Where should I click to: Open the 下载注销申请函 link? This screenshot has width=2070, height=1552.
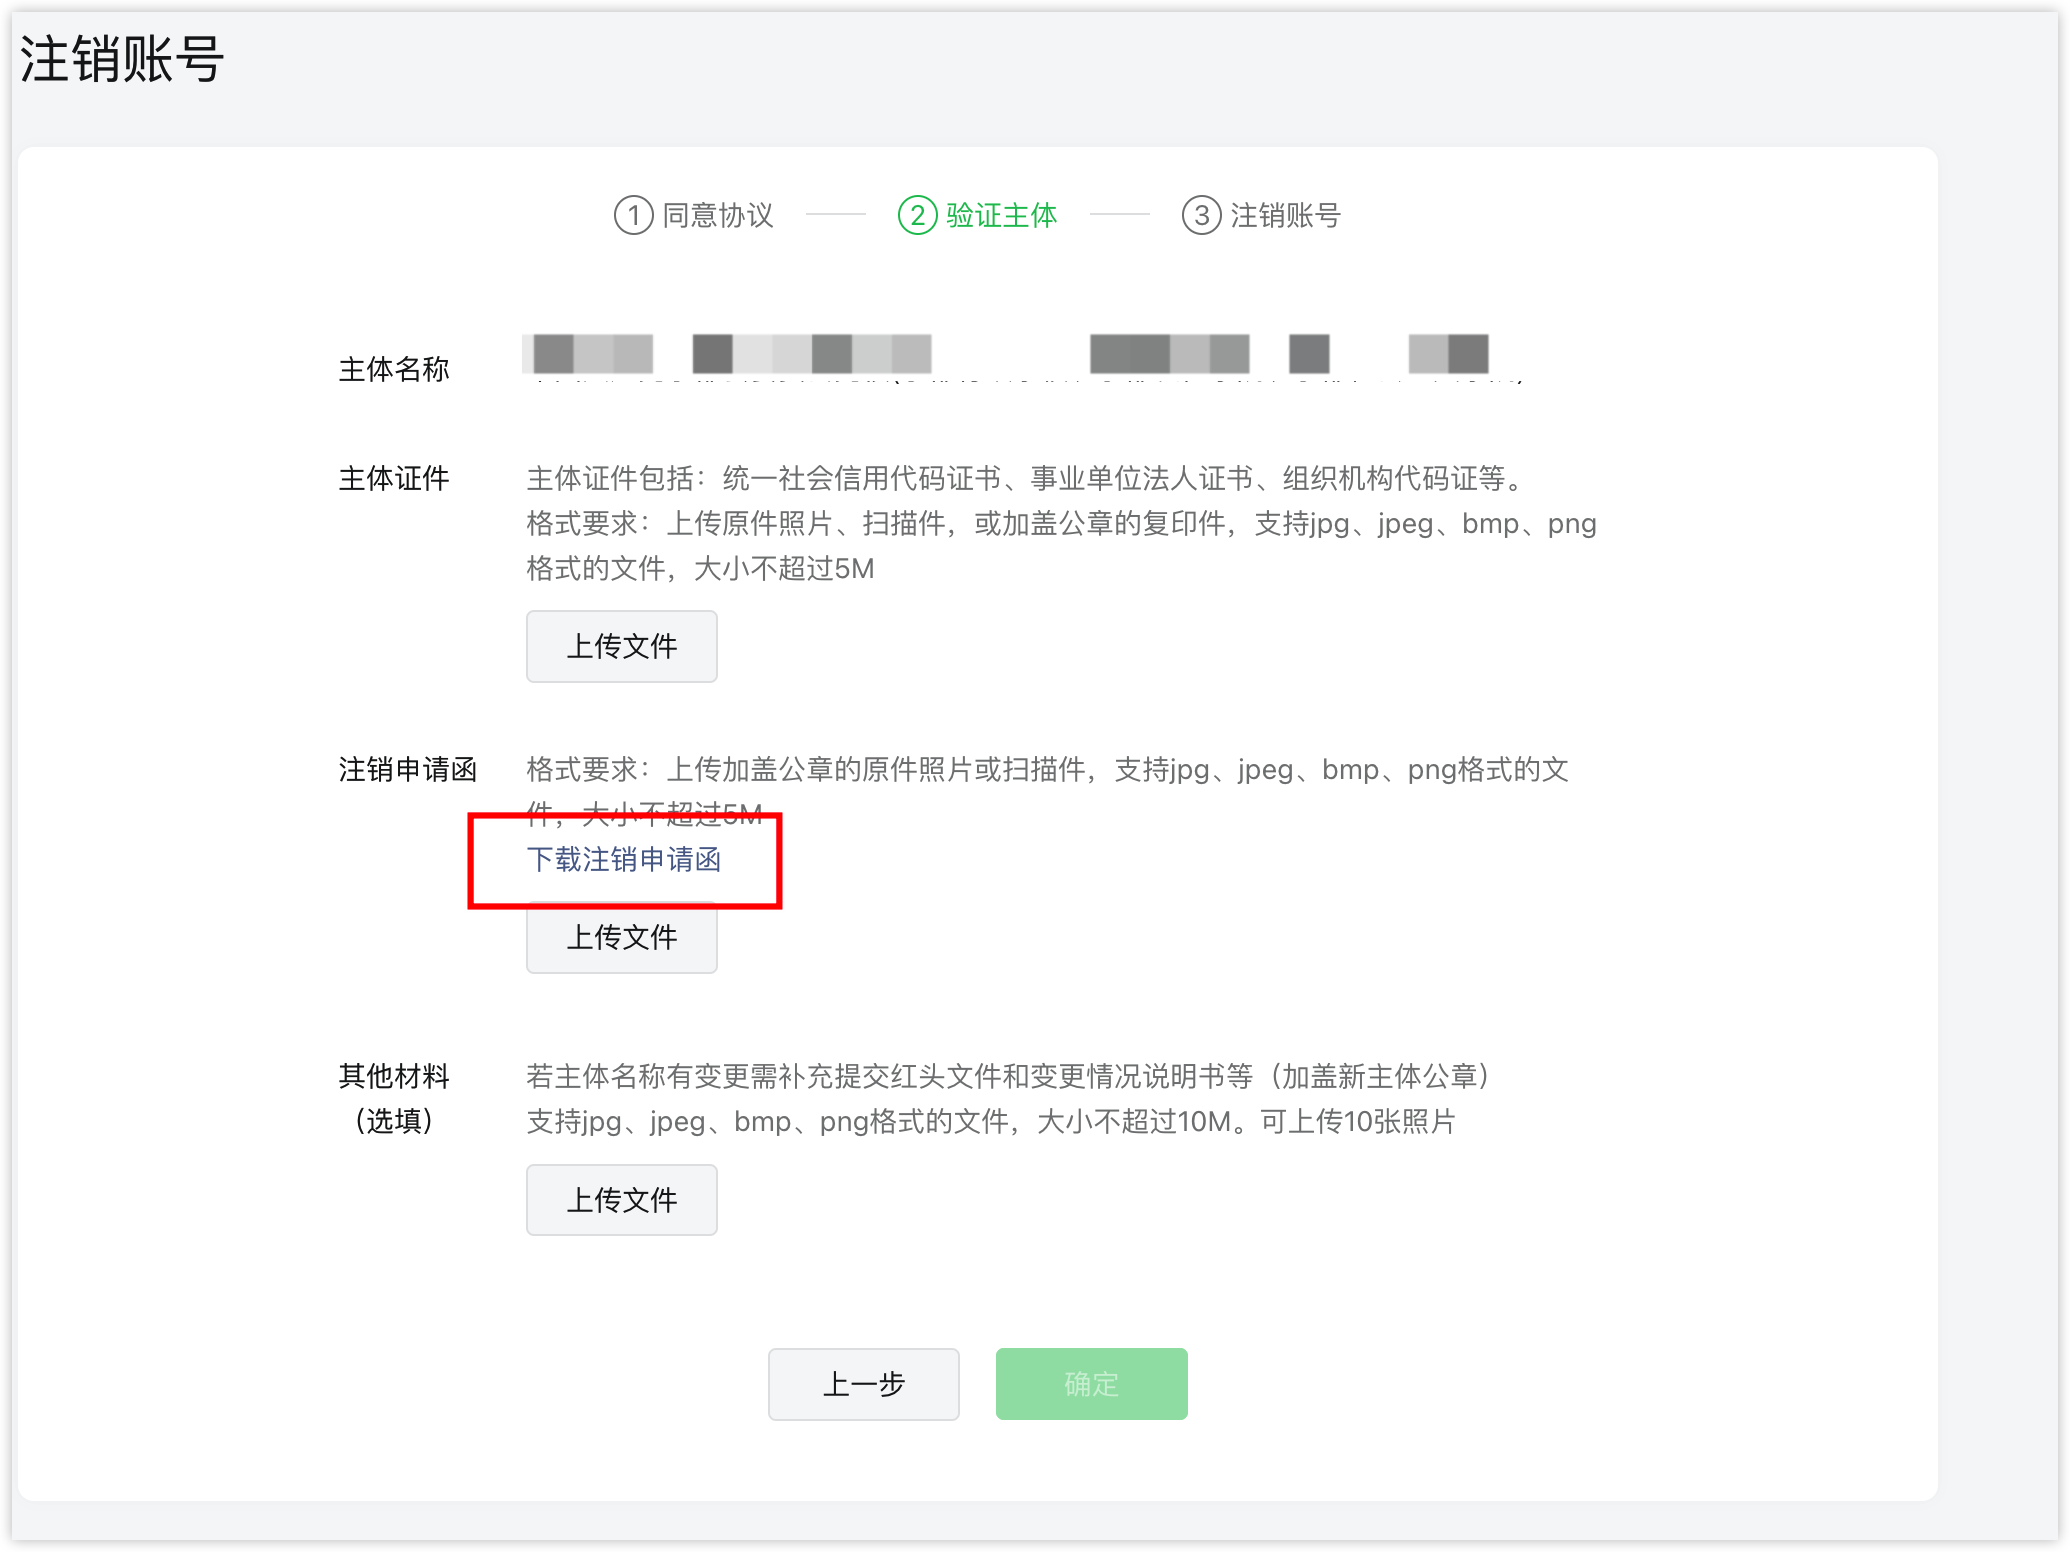click(623, 859)
